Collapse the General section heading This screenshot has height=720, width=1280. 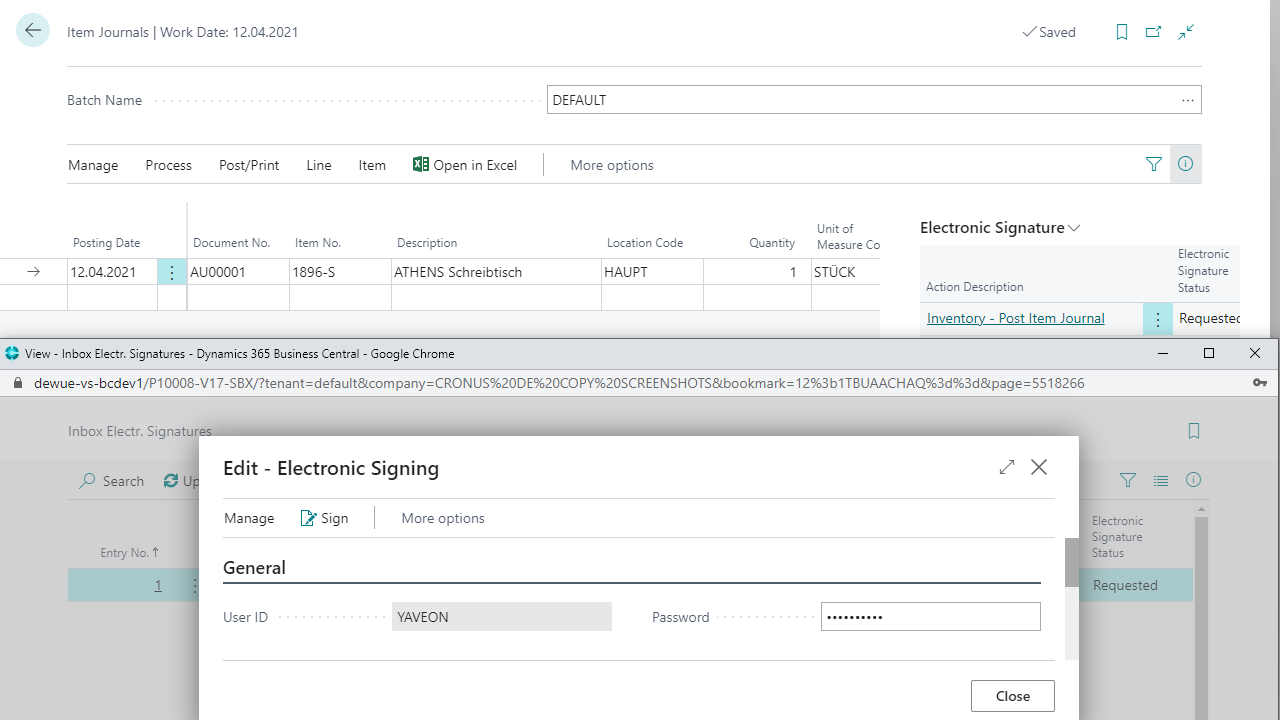click(254, 567)
